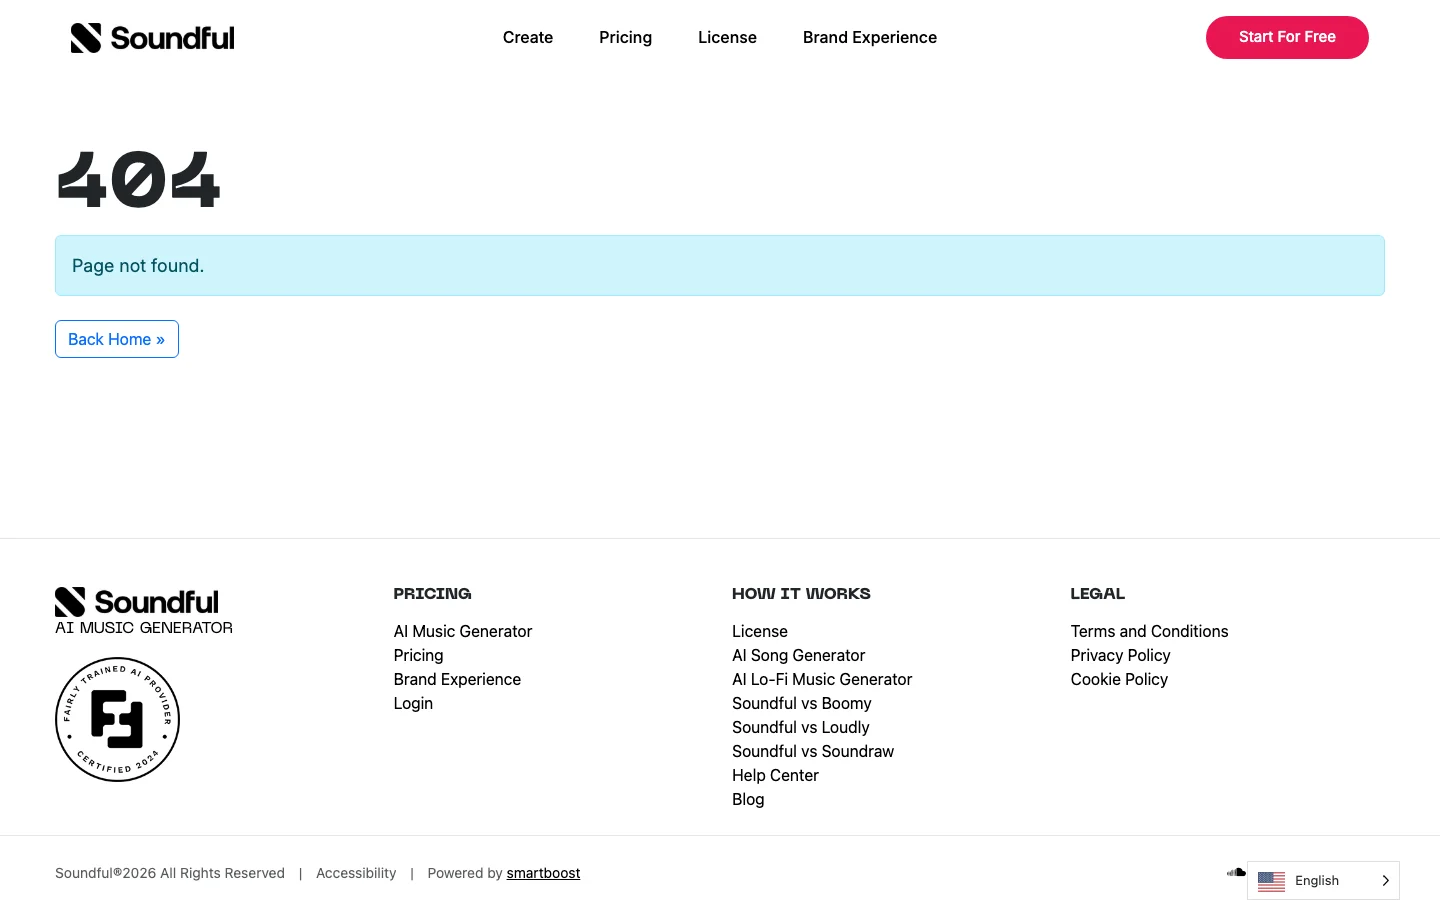
Task: Open the Accessibility link in footer
Action: (356, 873)
